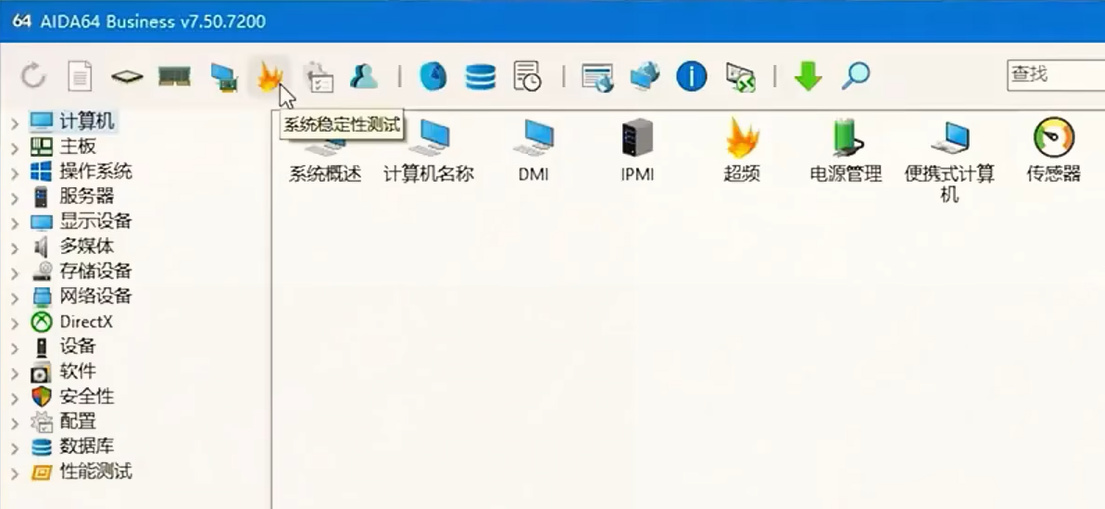Viewport: 1105px width, 509px height.
Task: Focus the 查找 search field
Action: click(1056, 75)
